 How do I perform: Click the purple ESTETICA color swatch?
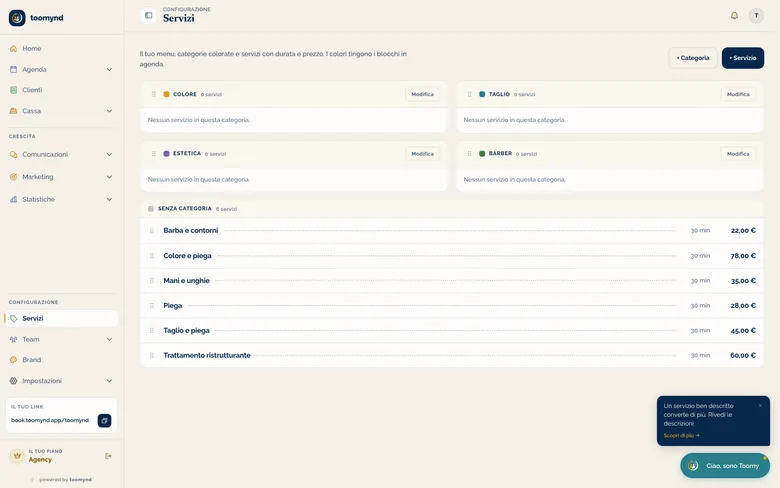166,154
